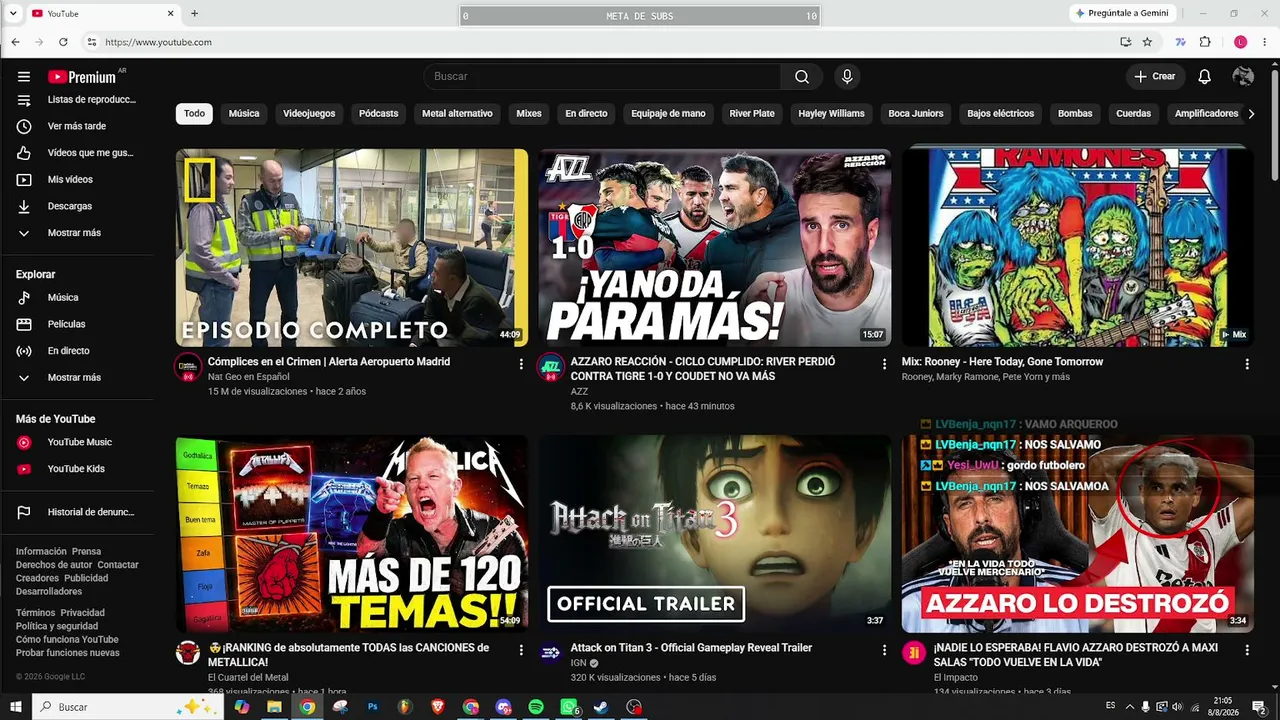Open Steam from the taskbar
Screen dimensions: 1280x720
pos(601,707)
